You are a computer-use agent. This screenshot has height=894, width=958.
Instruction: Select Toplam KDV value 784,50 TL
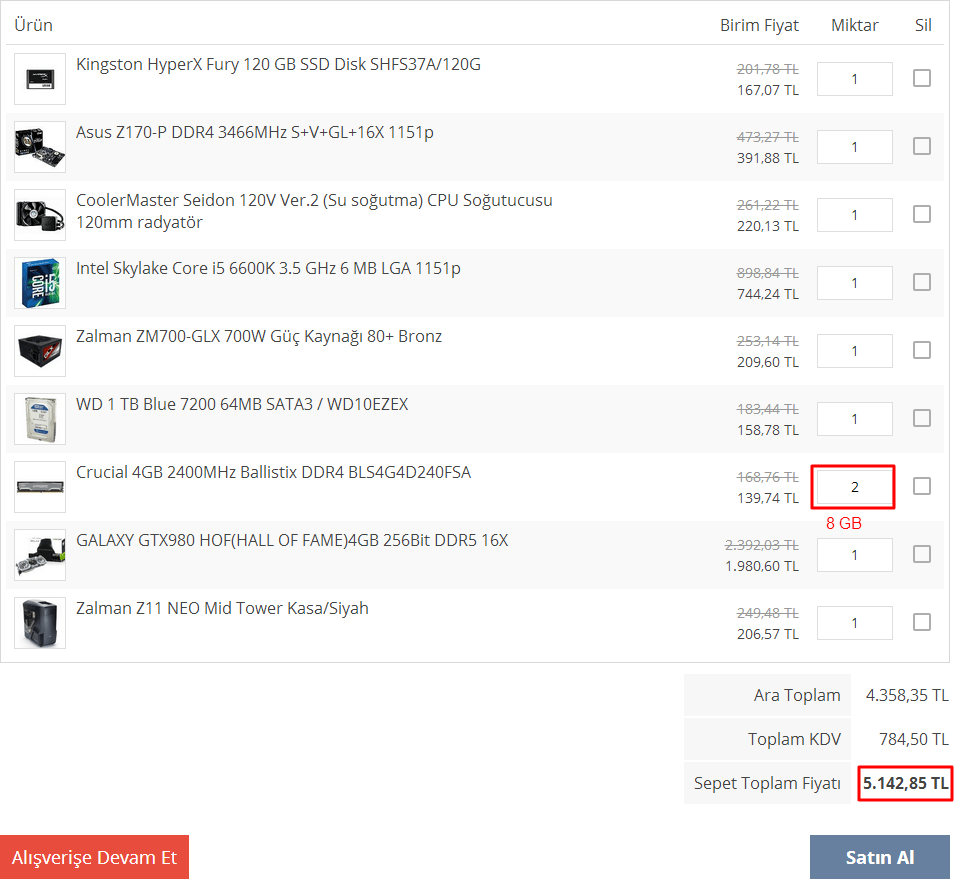click(x=914, y=739)
